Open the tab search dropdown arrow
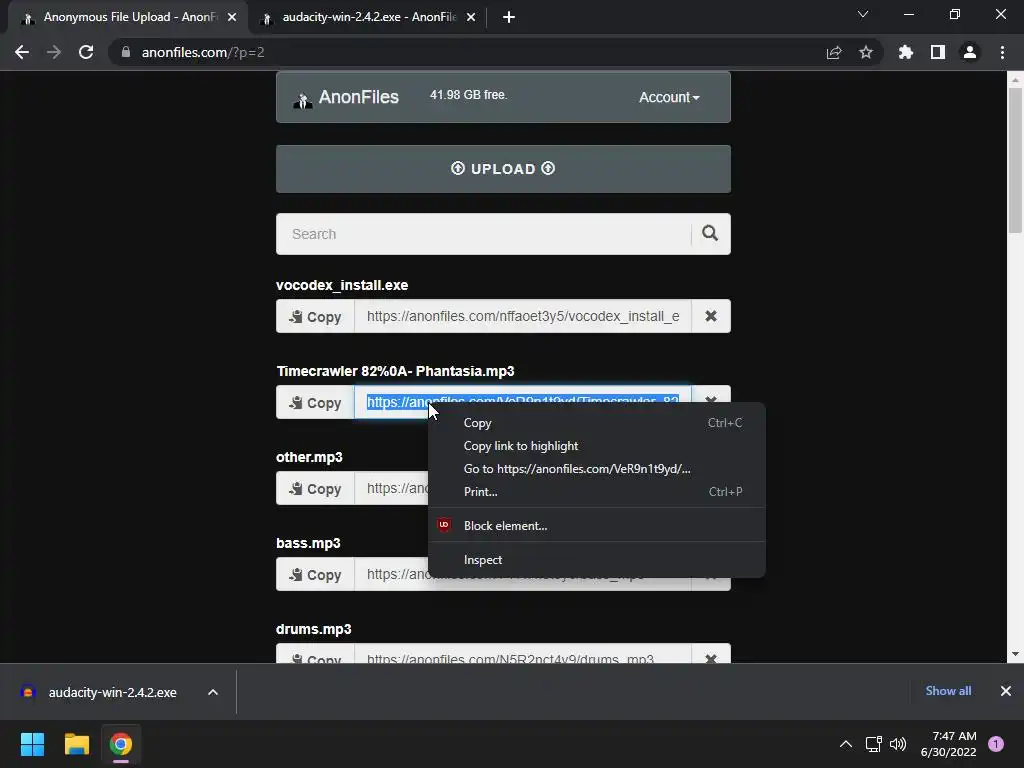 pyautogui.click(x=863, y=14)
